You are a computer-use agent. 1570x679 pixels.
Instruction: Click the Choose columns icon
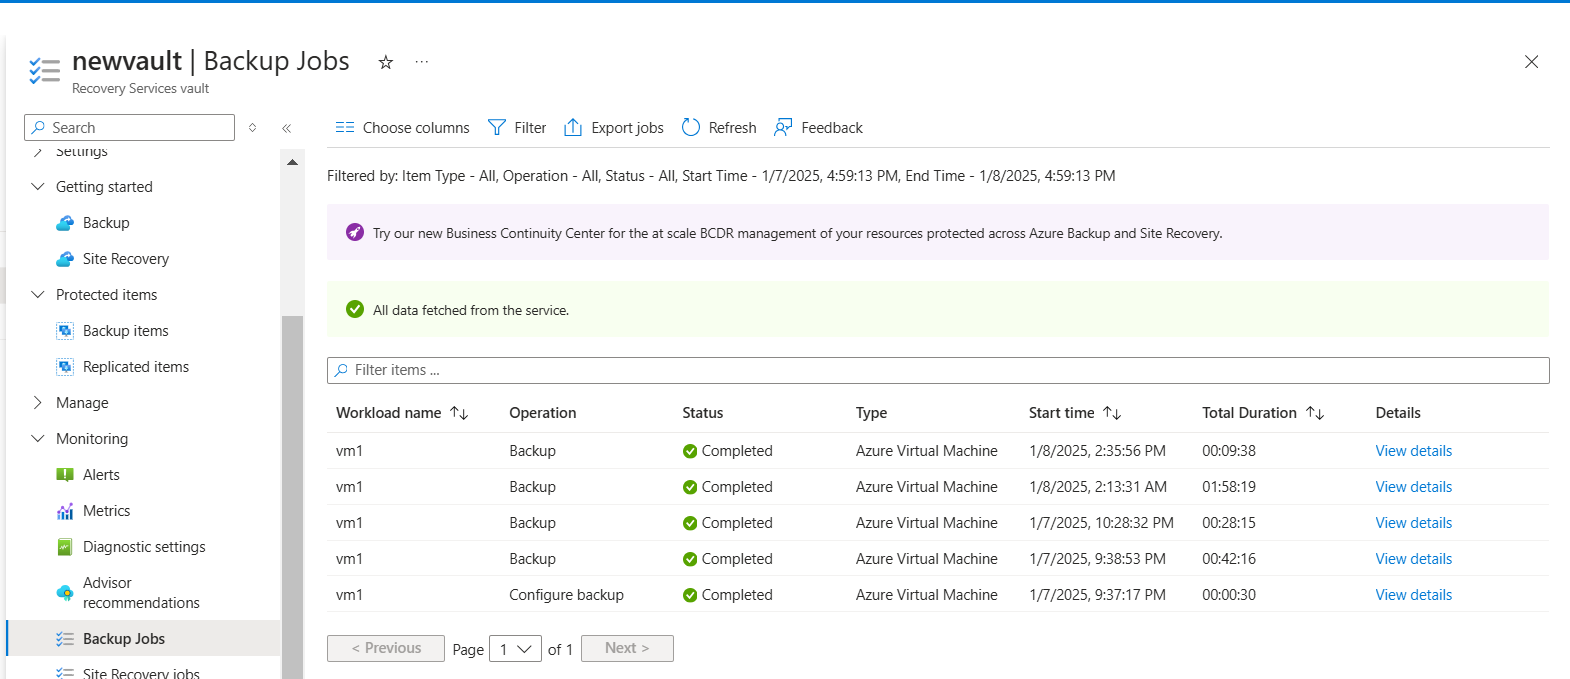click(x=345, y=128)
